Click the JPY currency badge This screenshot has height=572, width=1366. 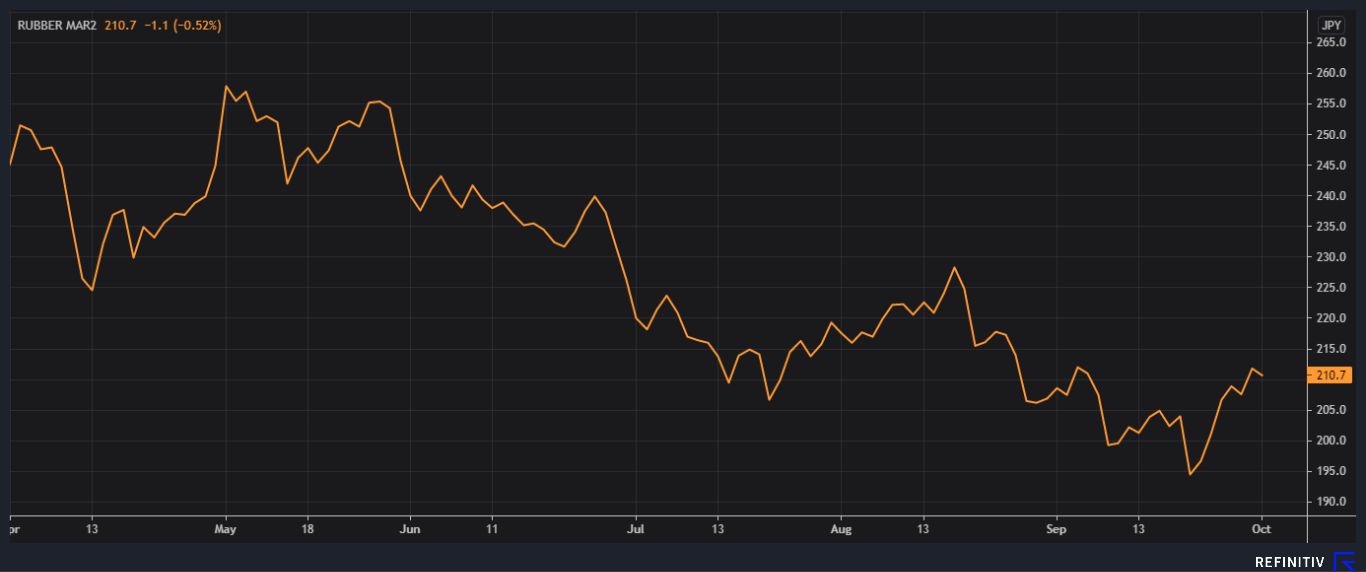(1331, 25)
